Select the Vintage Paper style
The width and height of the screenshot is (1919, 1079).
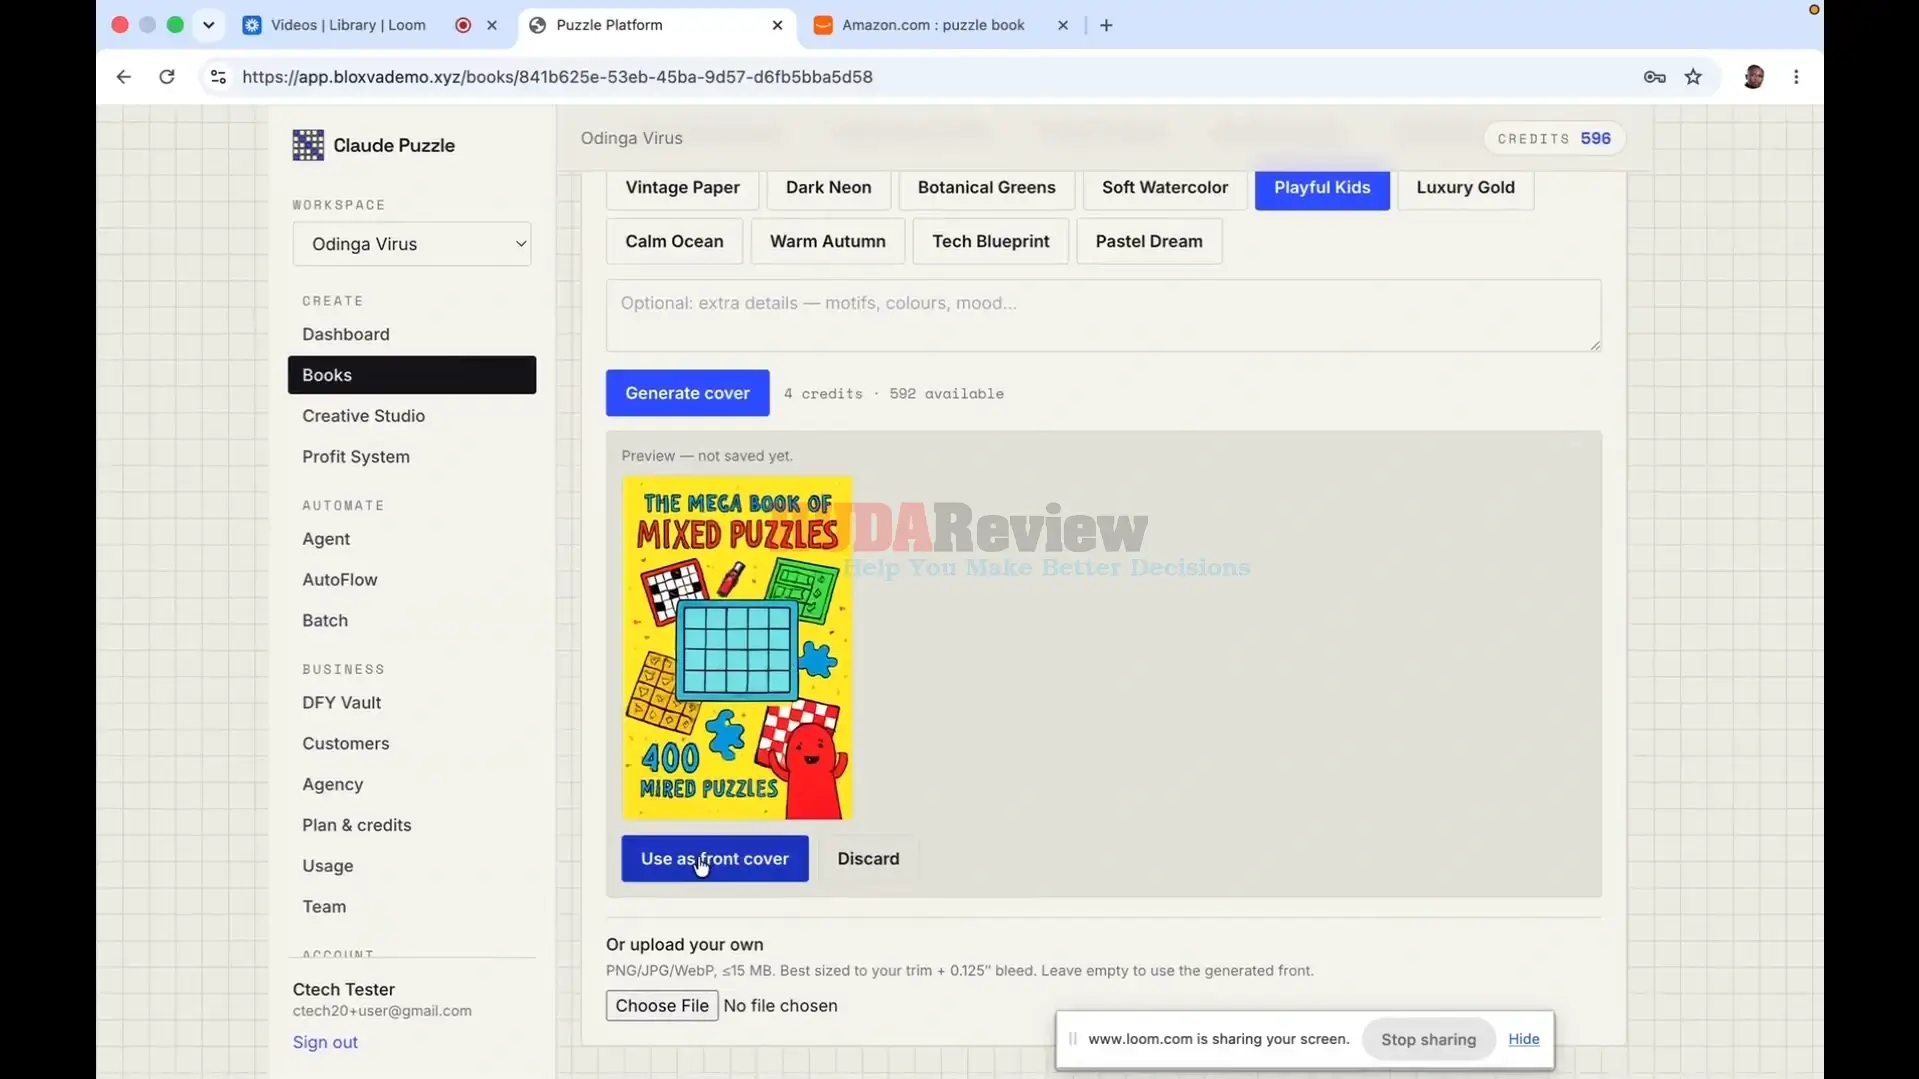[x=682, y=188]
